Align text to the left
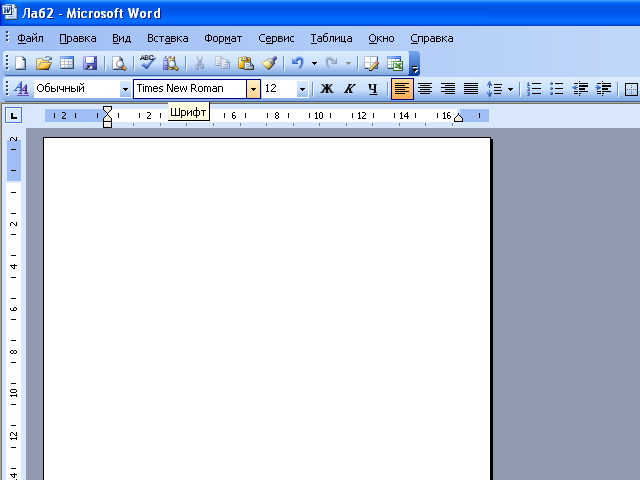 click(402, 89)
